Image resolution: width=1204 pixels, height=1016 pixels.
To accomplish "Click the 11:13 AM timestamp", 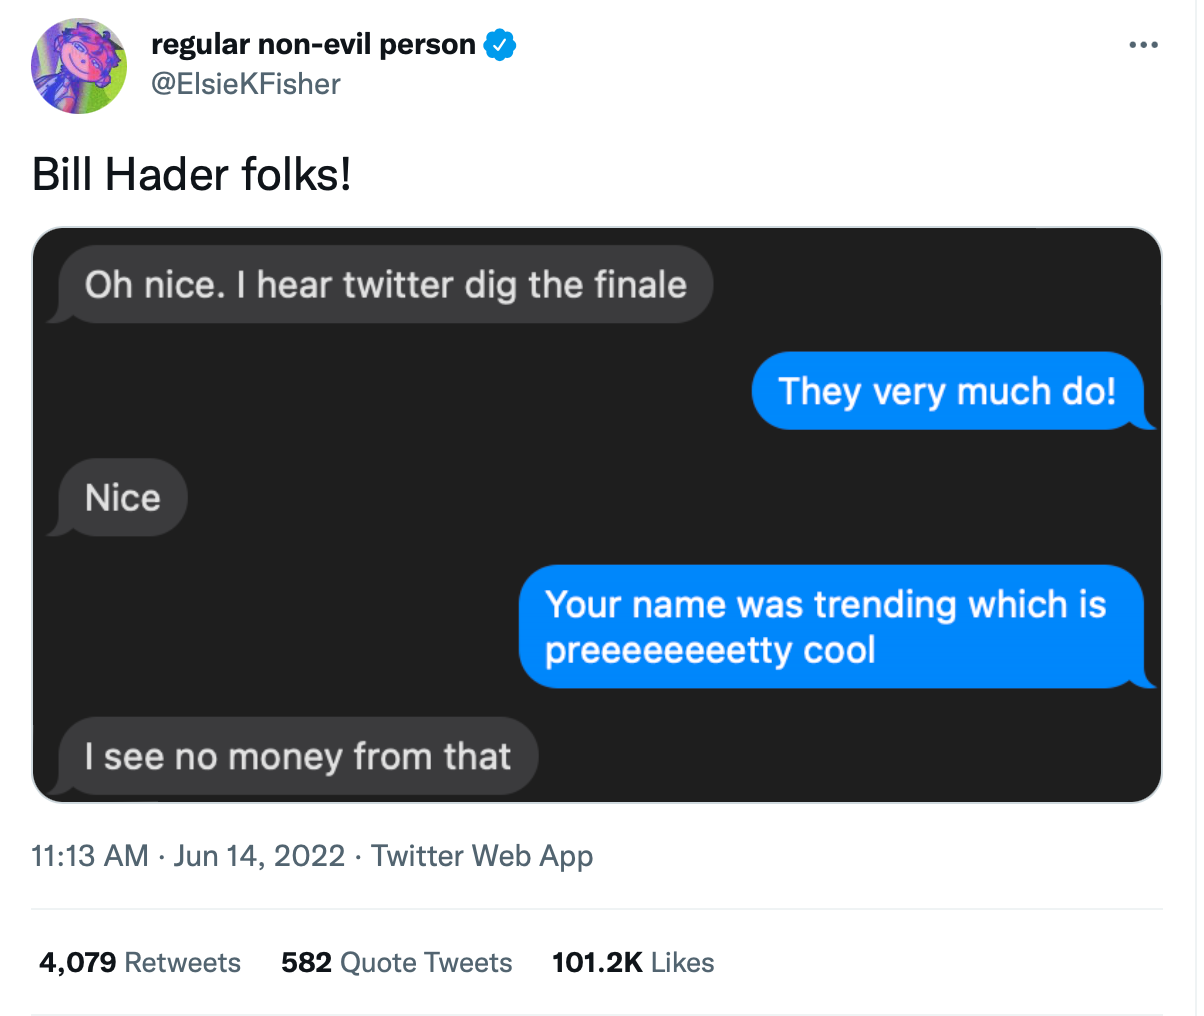I will 90,856.
